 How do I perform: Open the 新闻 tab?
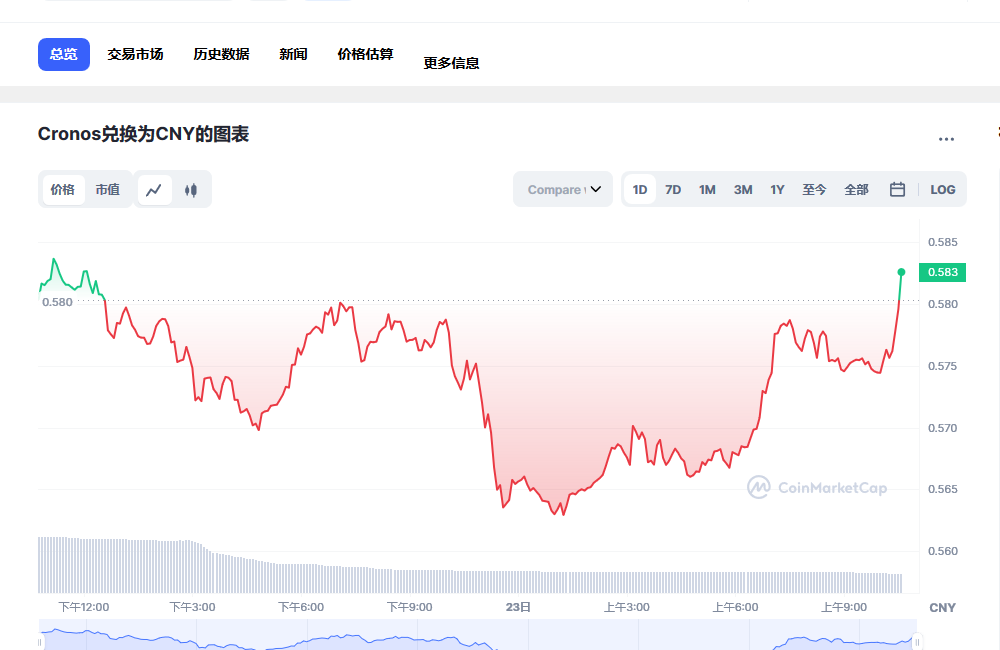pos(293,54)
